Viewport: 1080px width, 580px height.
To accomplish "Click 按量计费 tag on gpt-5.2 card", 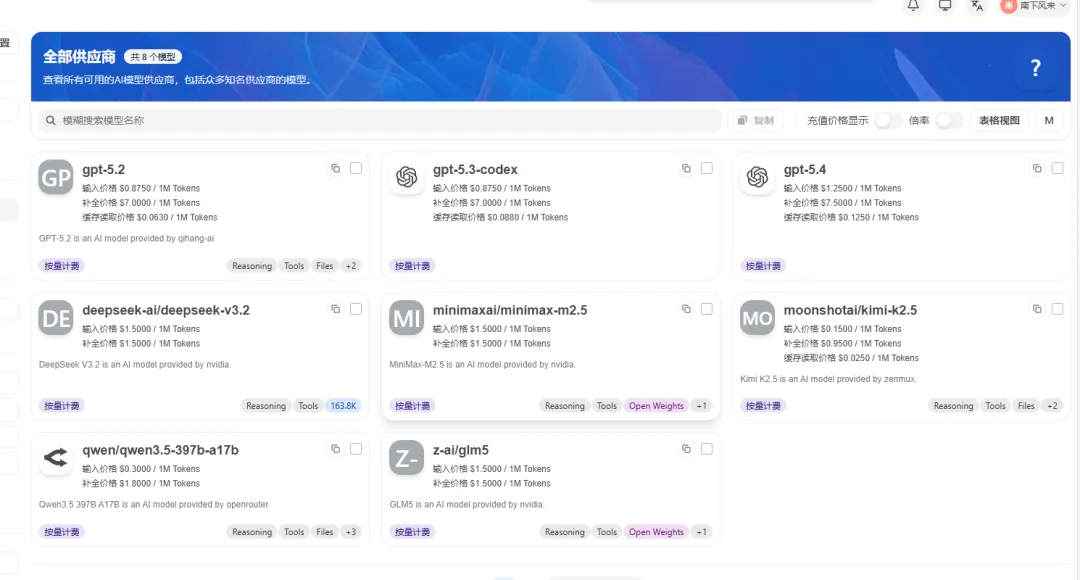I will click(x=62, y=265).
